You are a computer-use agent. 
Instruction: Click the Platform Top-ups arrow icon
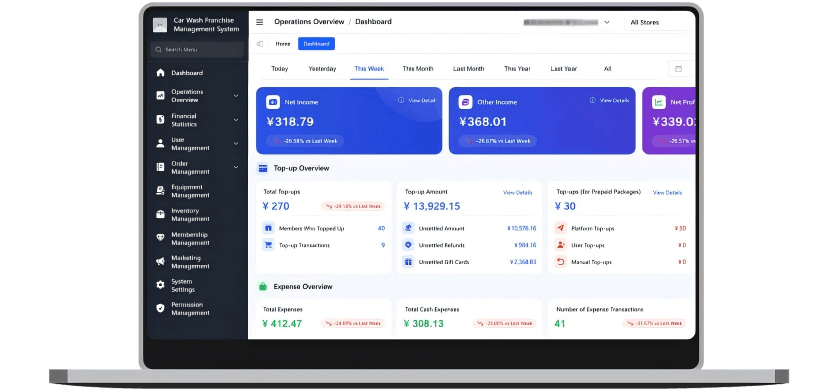tap(561, 228)
